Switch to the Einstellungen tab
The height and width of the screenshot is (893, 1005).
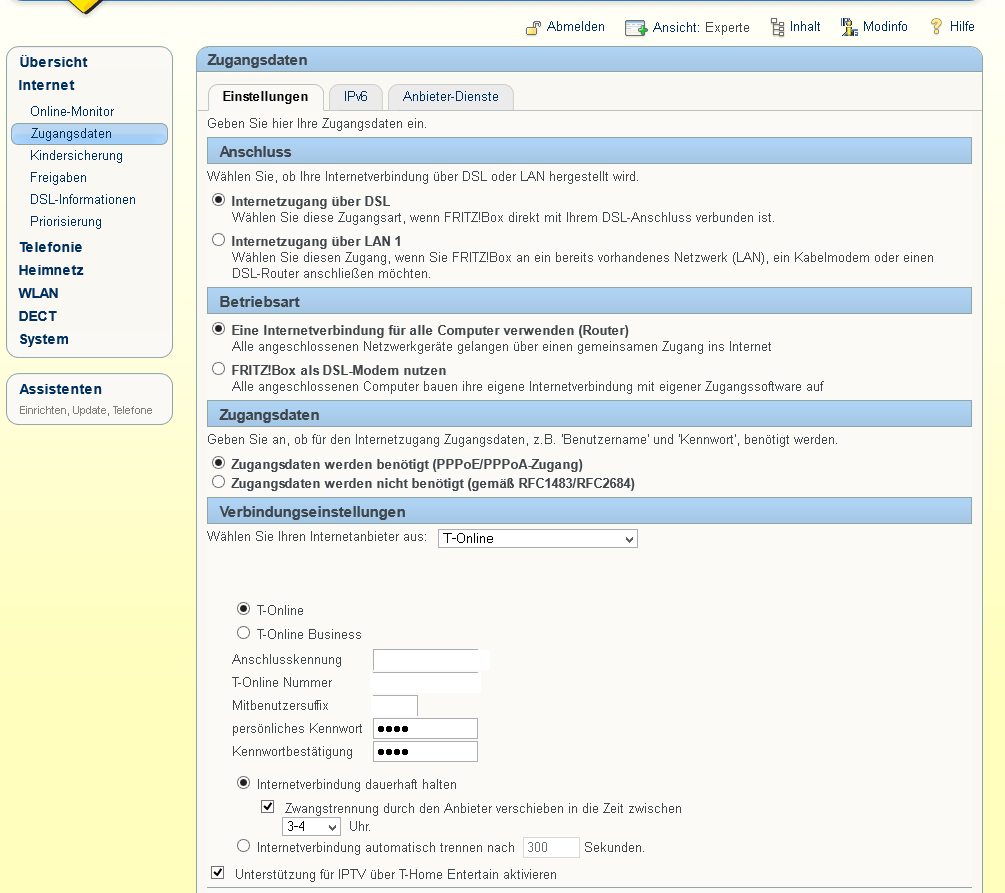pyautogui.click(x=265, y=97)
